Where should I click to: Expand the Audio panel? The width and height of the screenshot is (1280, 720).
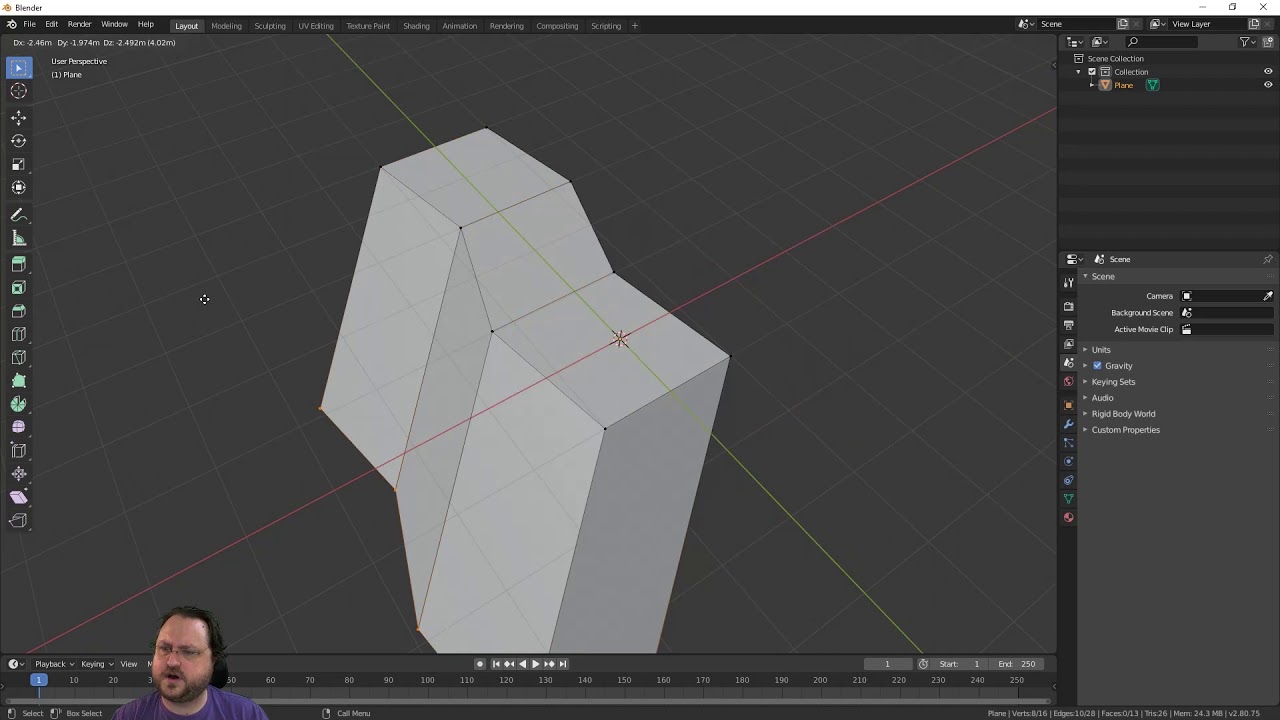click(1102, 398)
